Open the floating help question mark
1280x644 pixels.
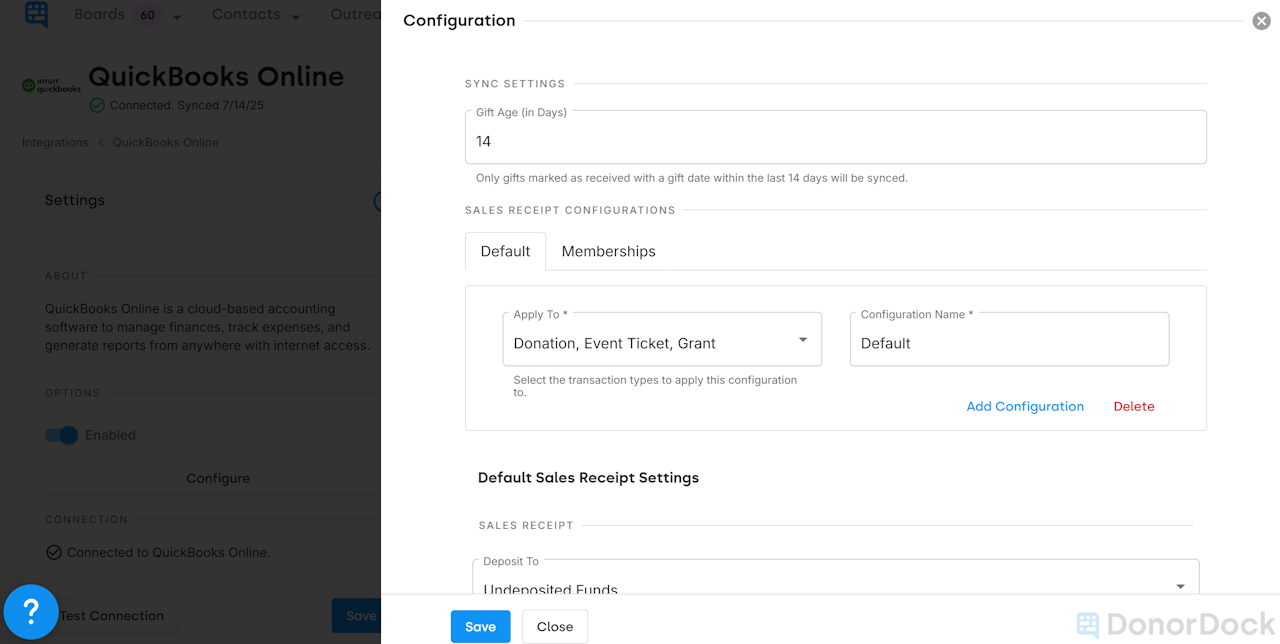pos(31,612)
